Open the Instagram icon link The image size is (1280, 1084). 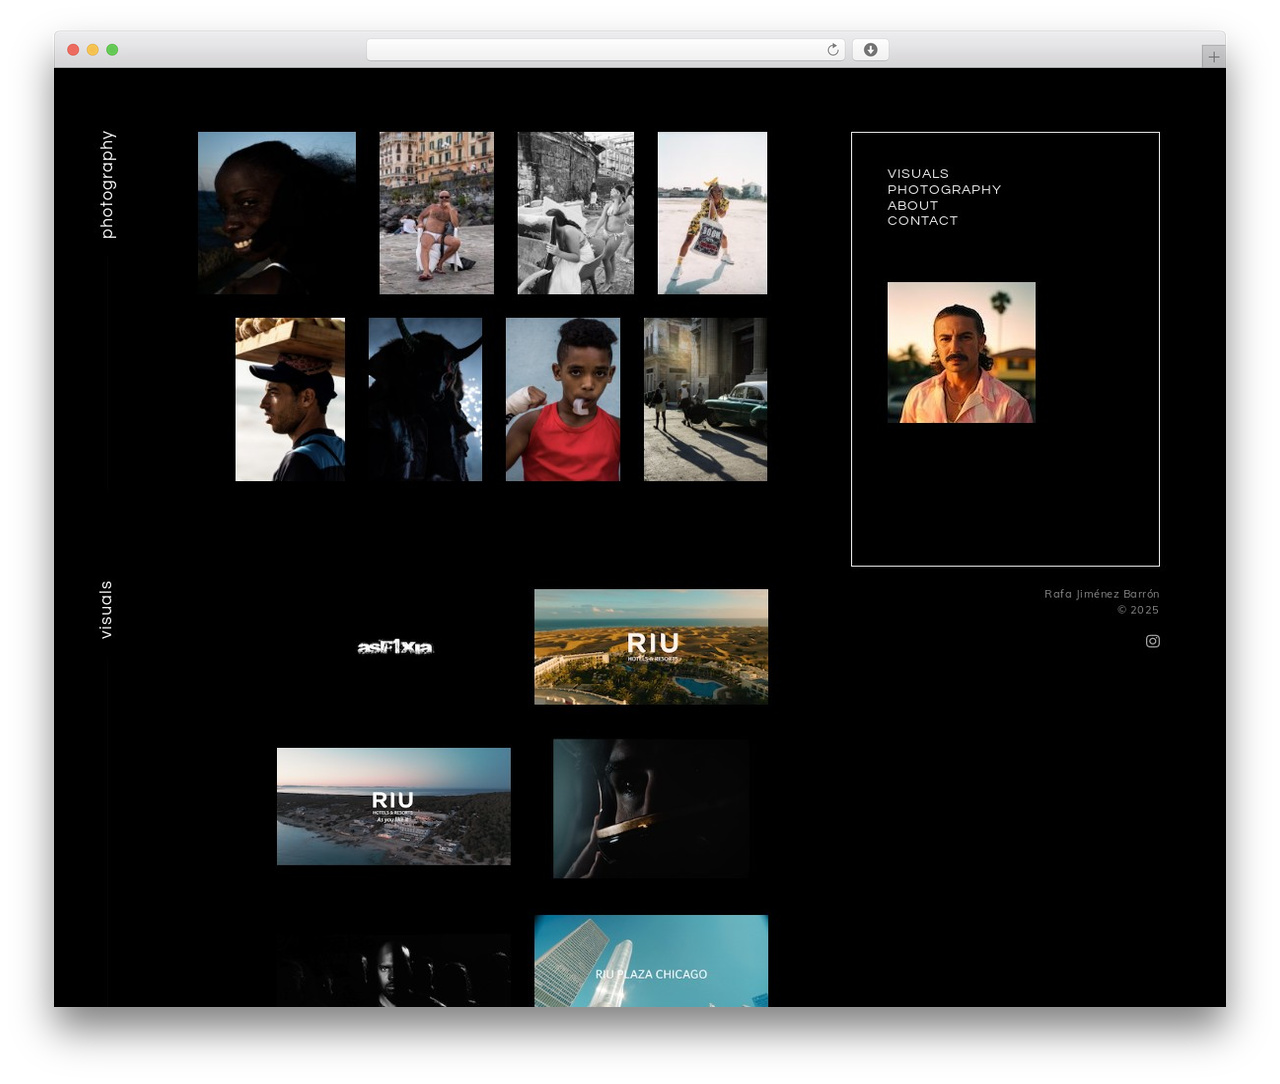pyautogui.click(x=1152, y=641)
